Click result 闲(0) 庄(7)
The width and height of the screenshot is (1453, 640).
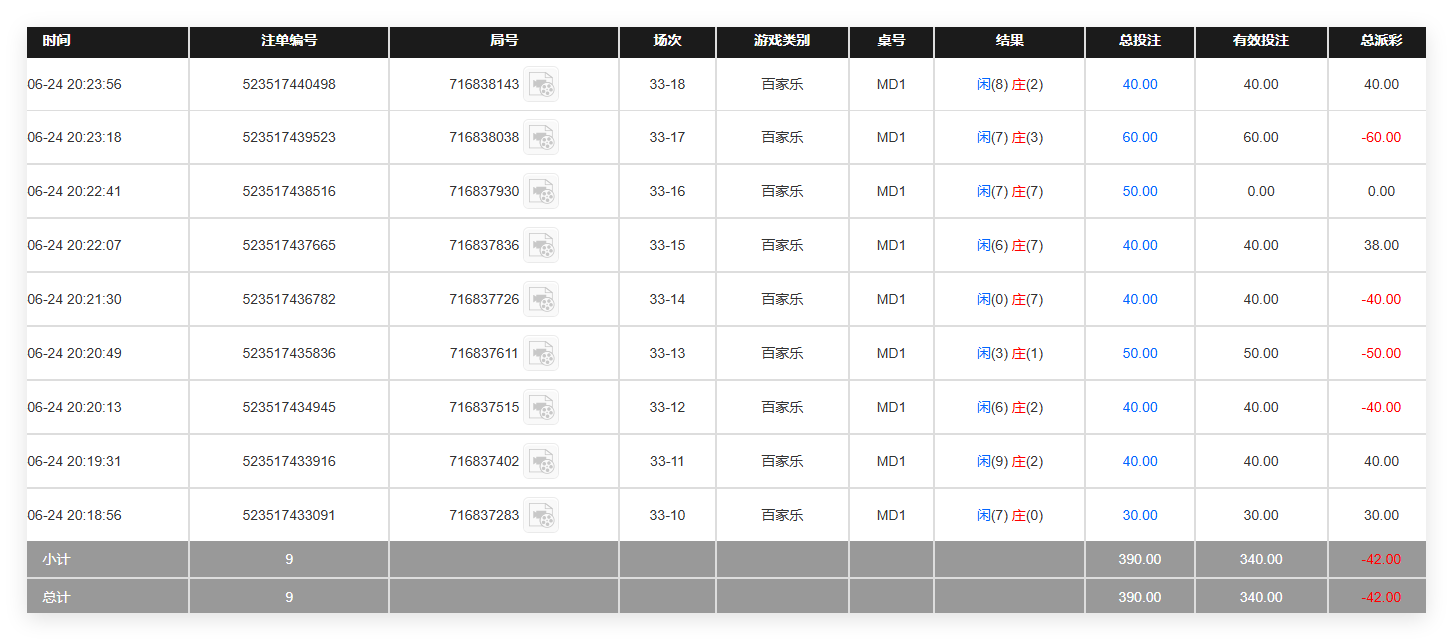pyautogui.click(x=1010, y=299)
